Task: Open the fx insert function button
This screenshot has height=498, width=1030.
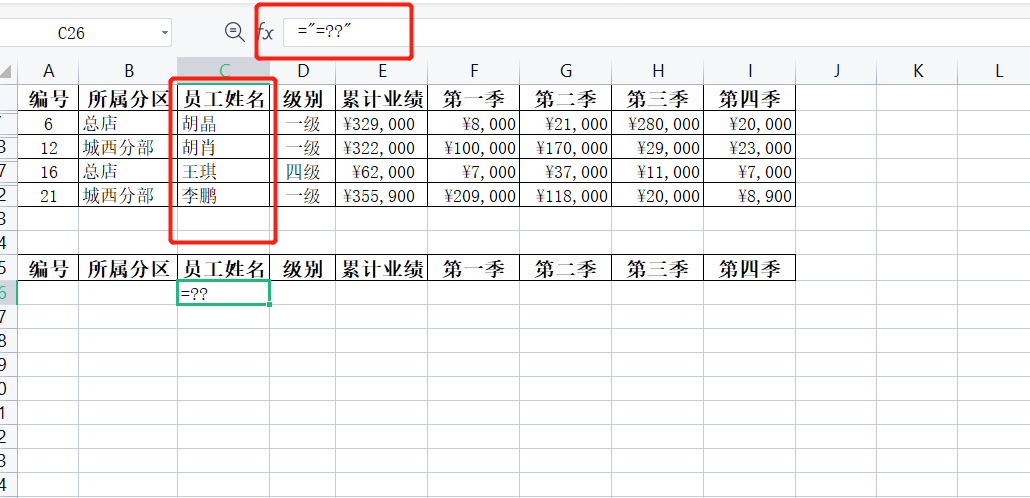Action: [x=265, y=32]
